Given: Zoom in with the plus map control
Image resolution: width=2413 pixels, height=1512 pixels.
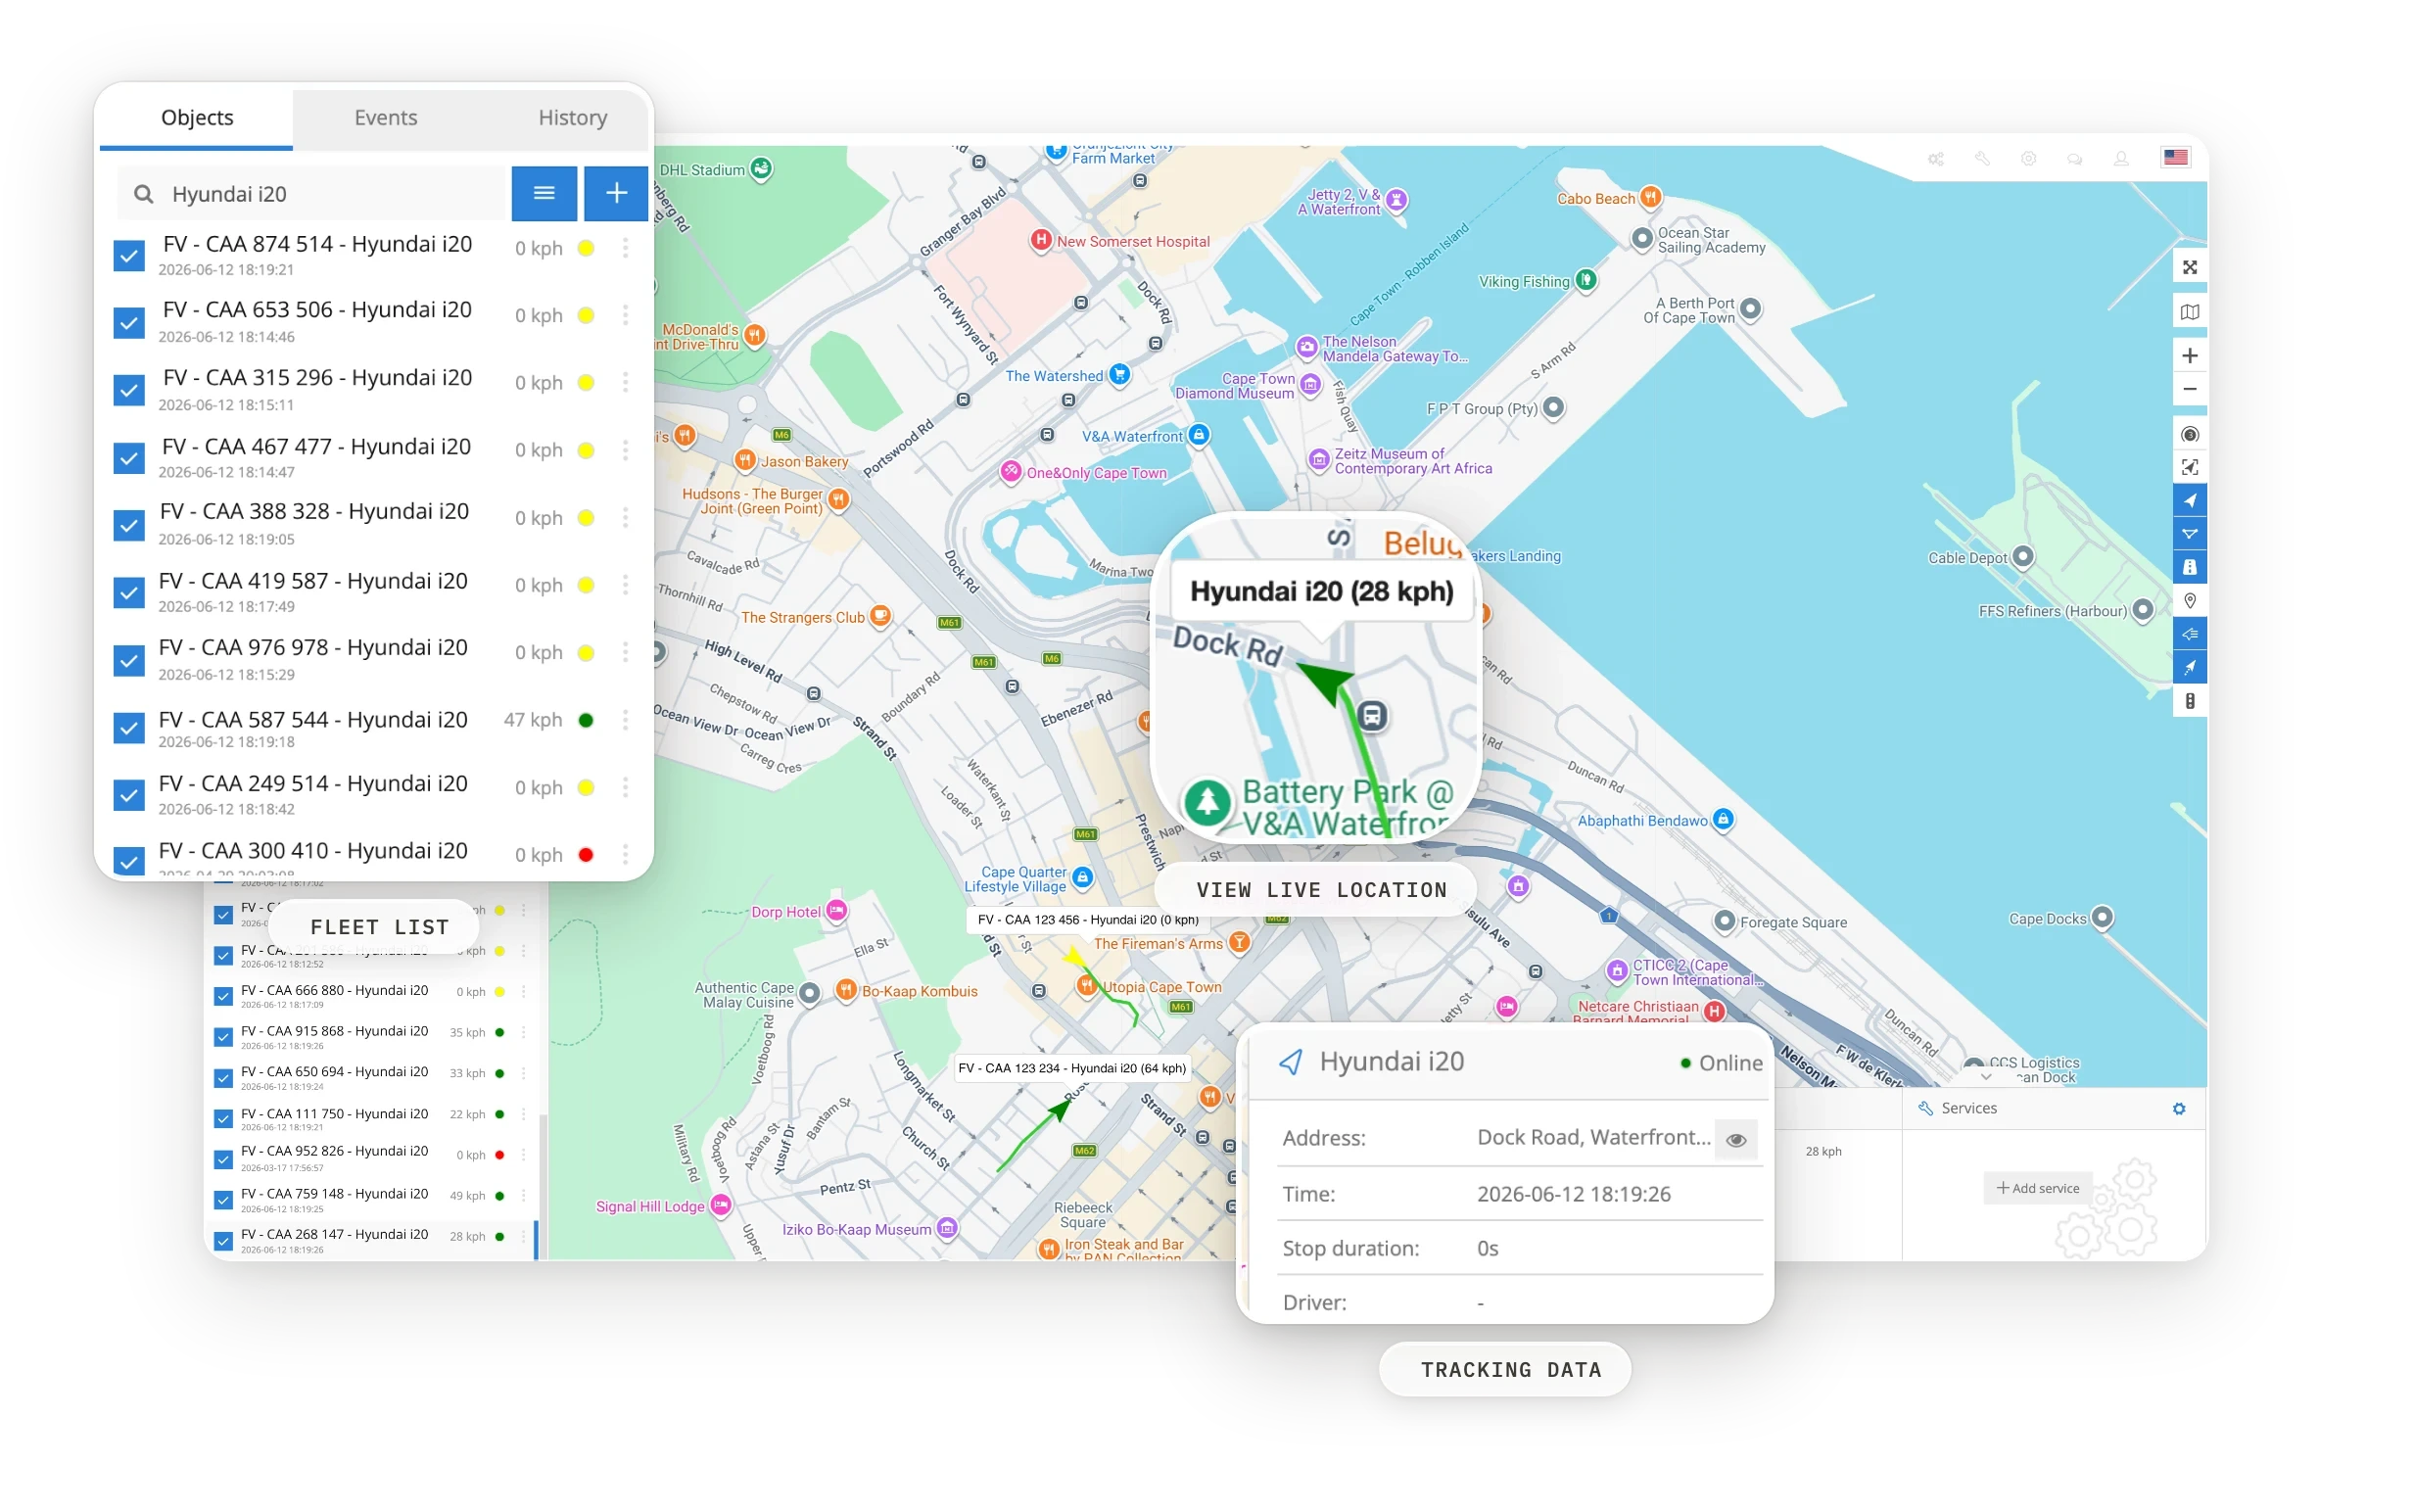Looking at the screenshot, I should coord(2188,356).
